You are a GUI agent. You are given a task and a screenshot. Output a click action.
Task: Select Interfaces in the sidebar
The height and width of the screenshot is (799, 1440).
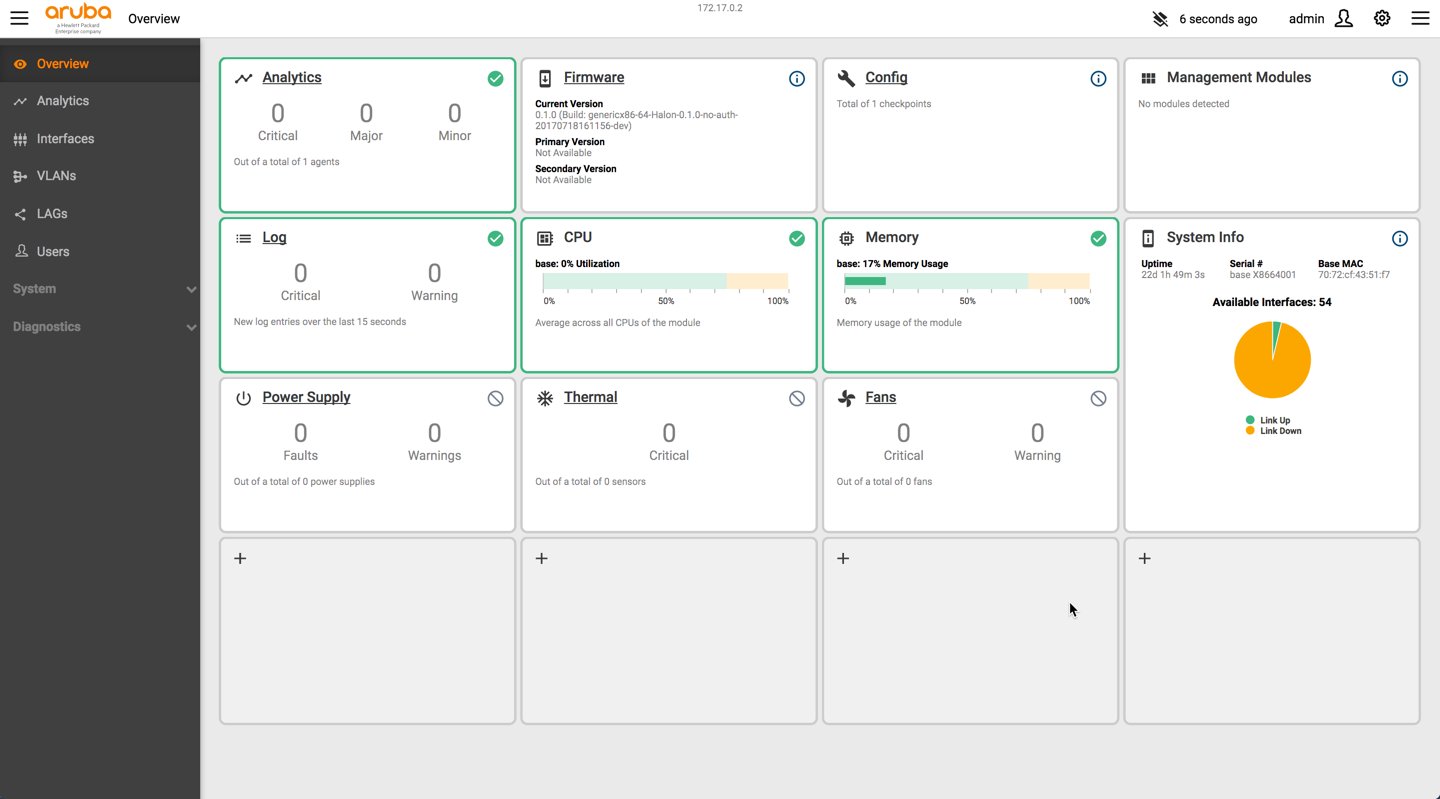tap(65, 139)
